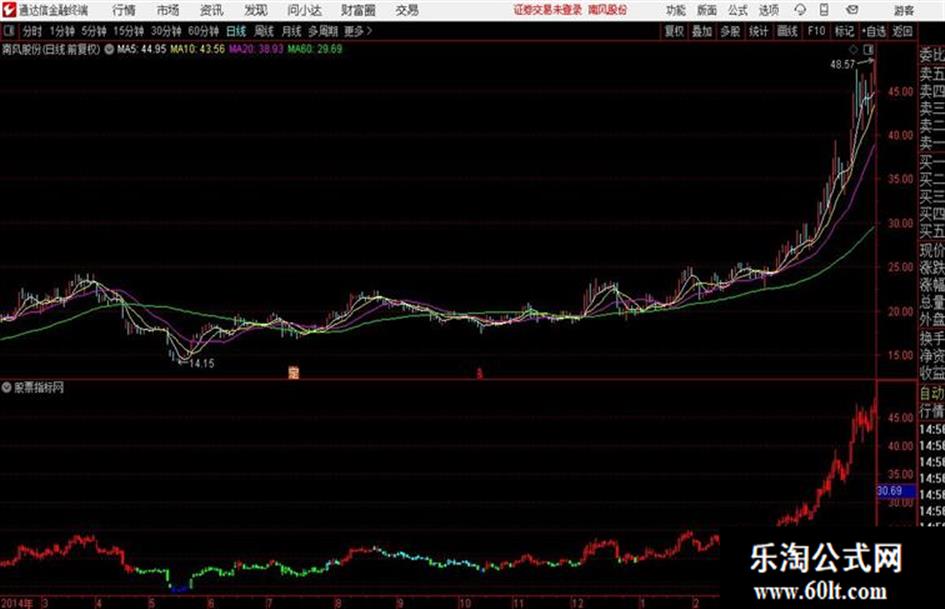The height and width of the screenshot is (609, 945).
Task: Open the 交易 menu
Action: coord(407,10)
